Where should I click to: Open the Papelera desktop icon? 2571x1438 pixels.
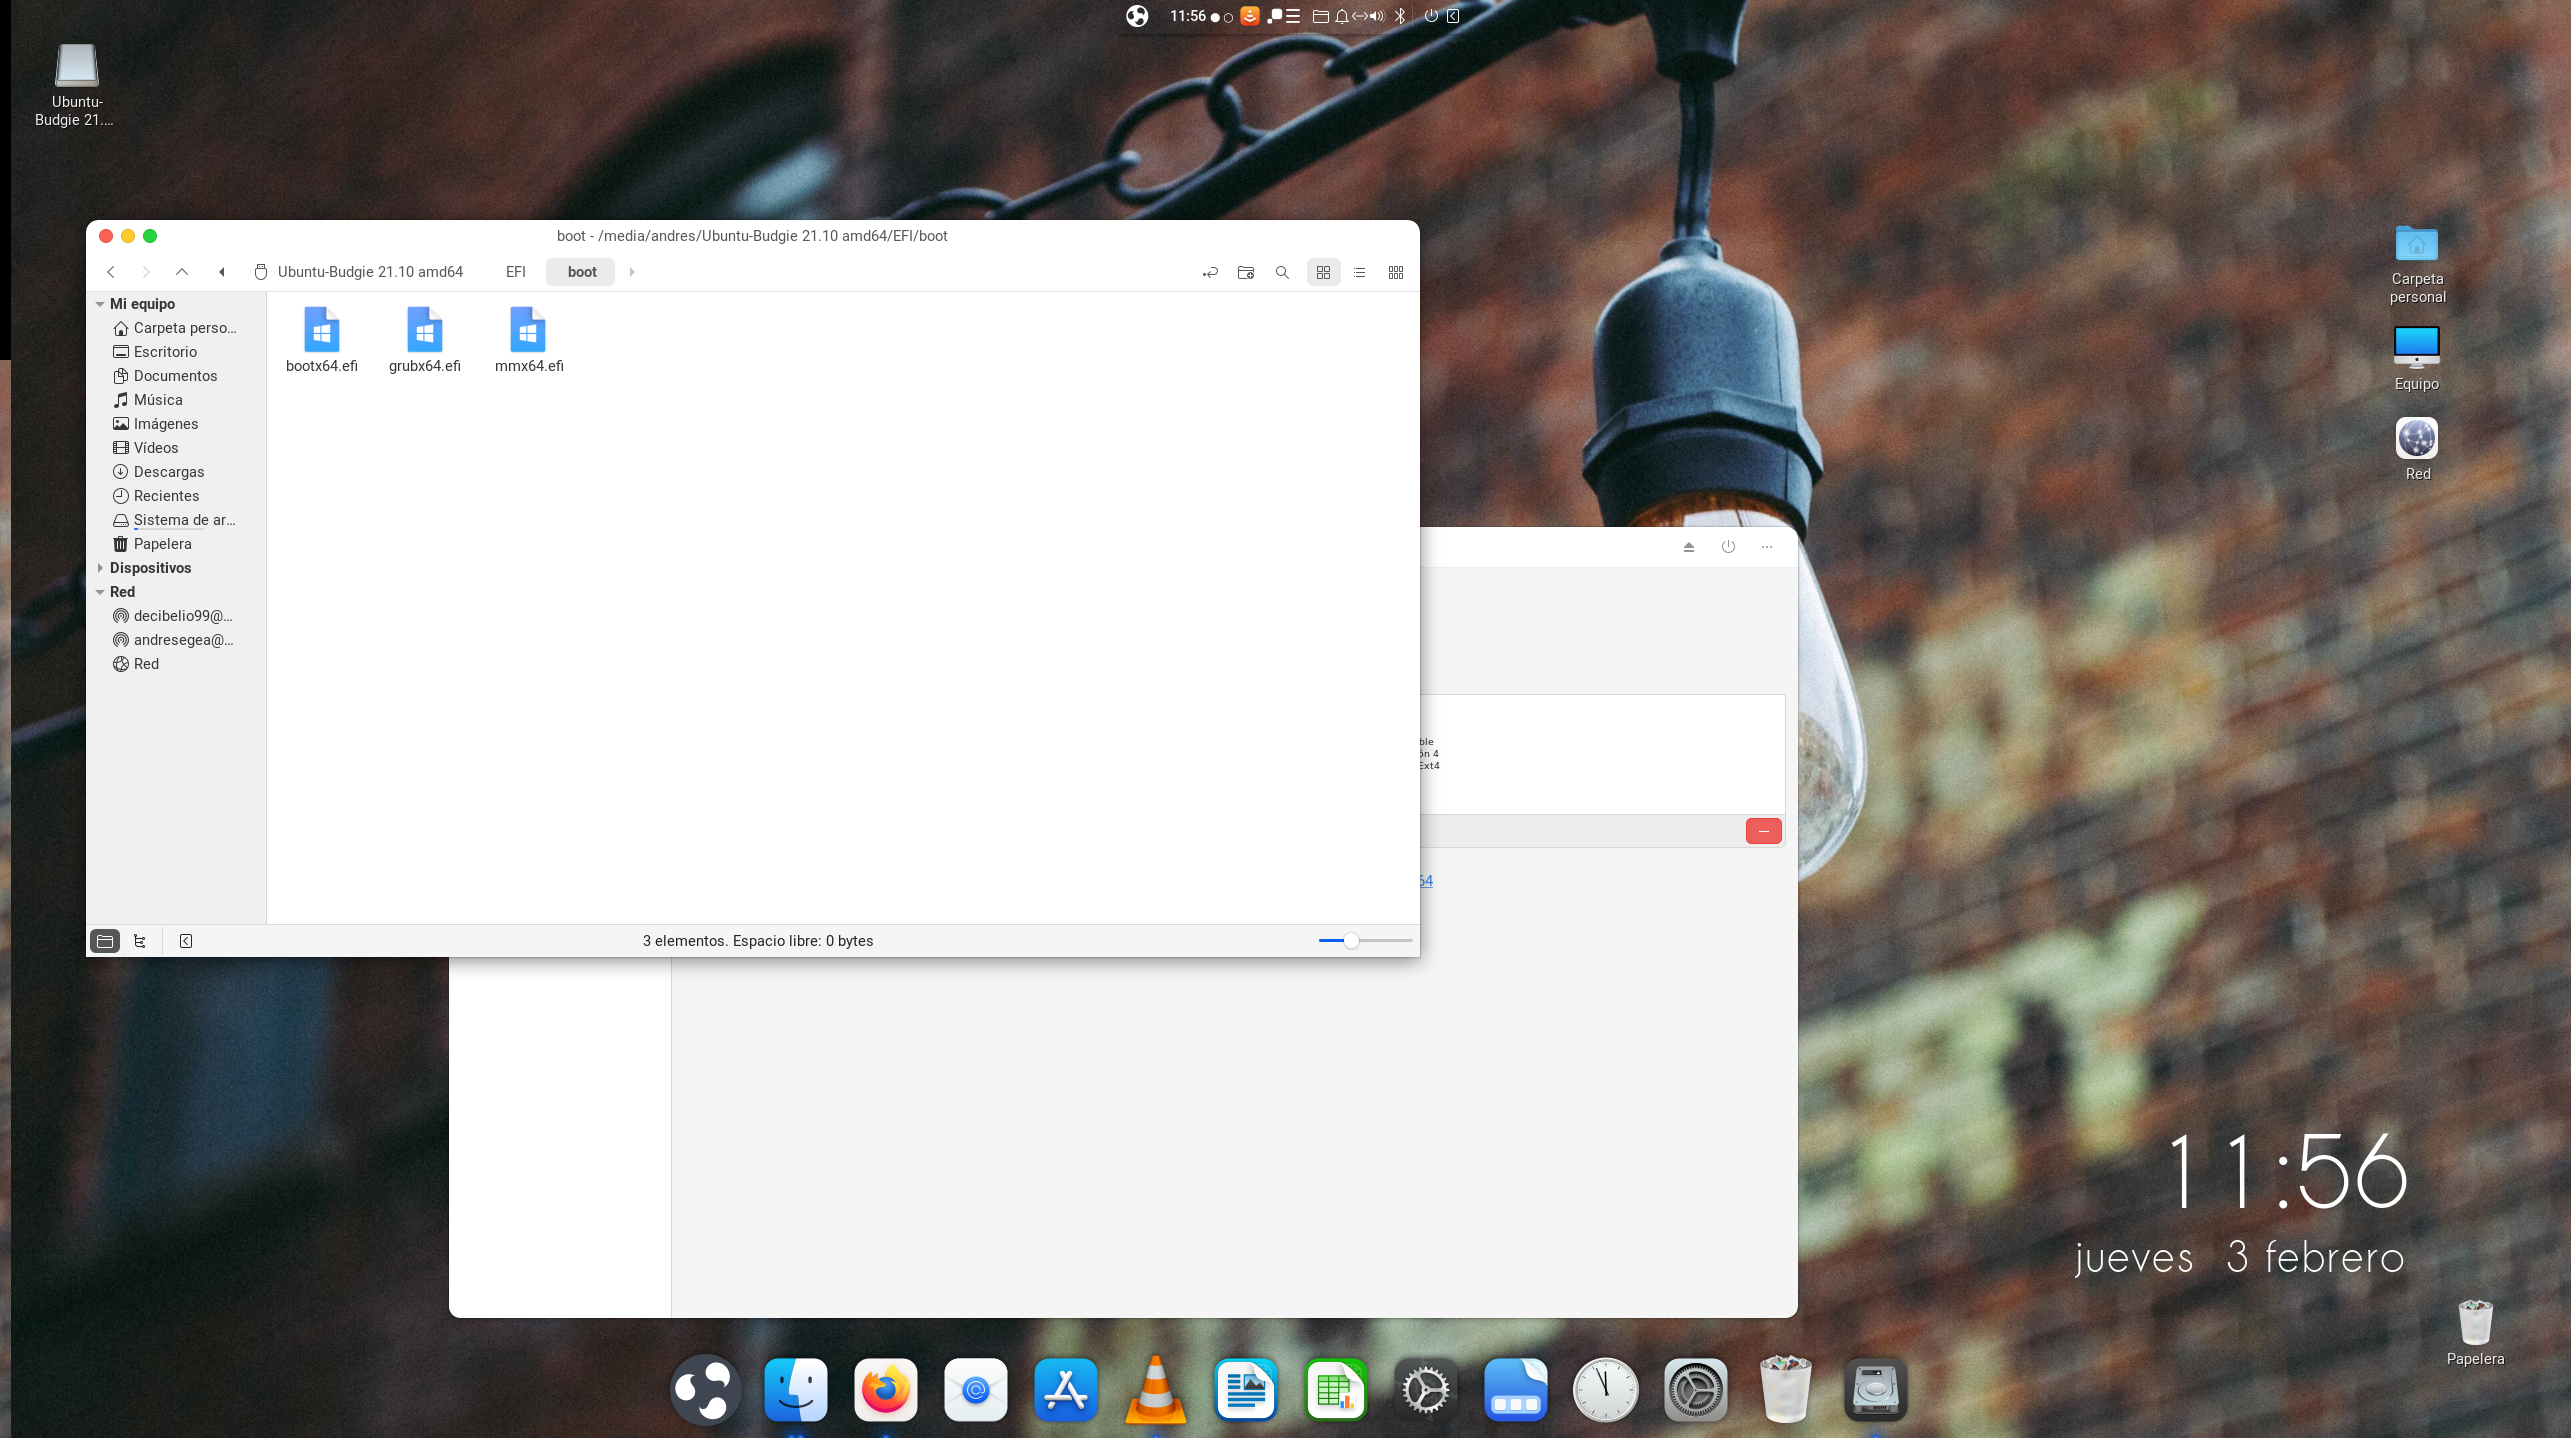coord(2476,1333)
